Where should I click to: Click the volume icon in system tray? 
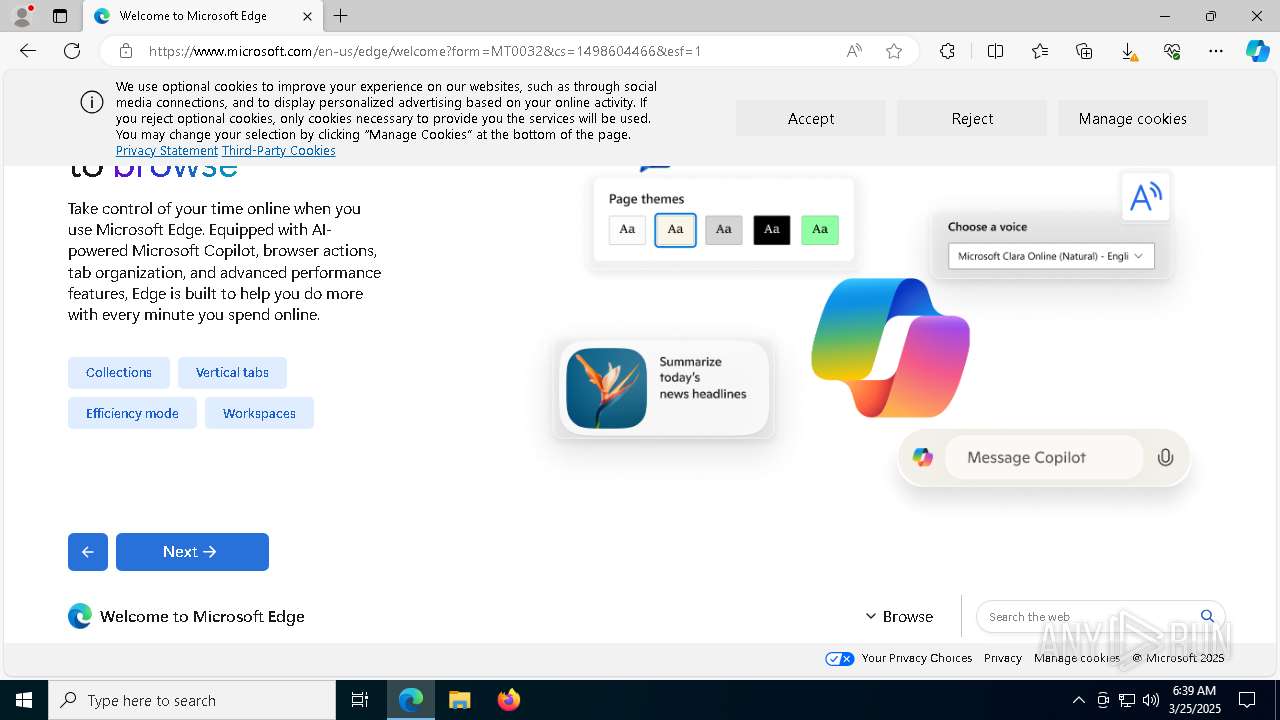pos(1150,700)
